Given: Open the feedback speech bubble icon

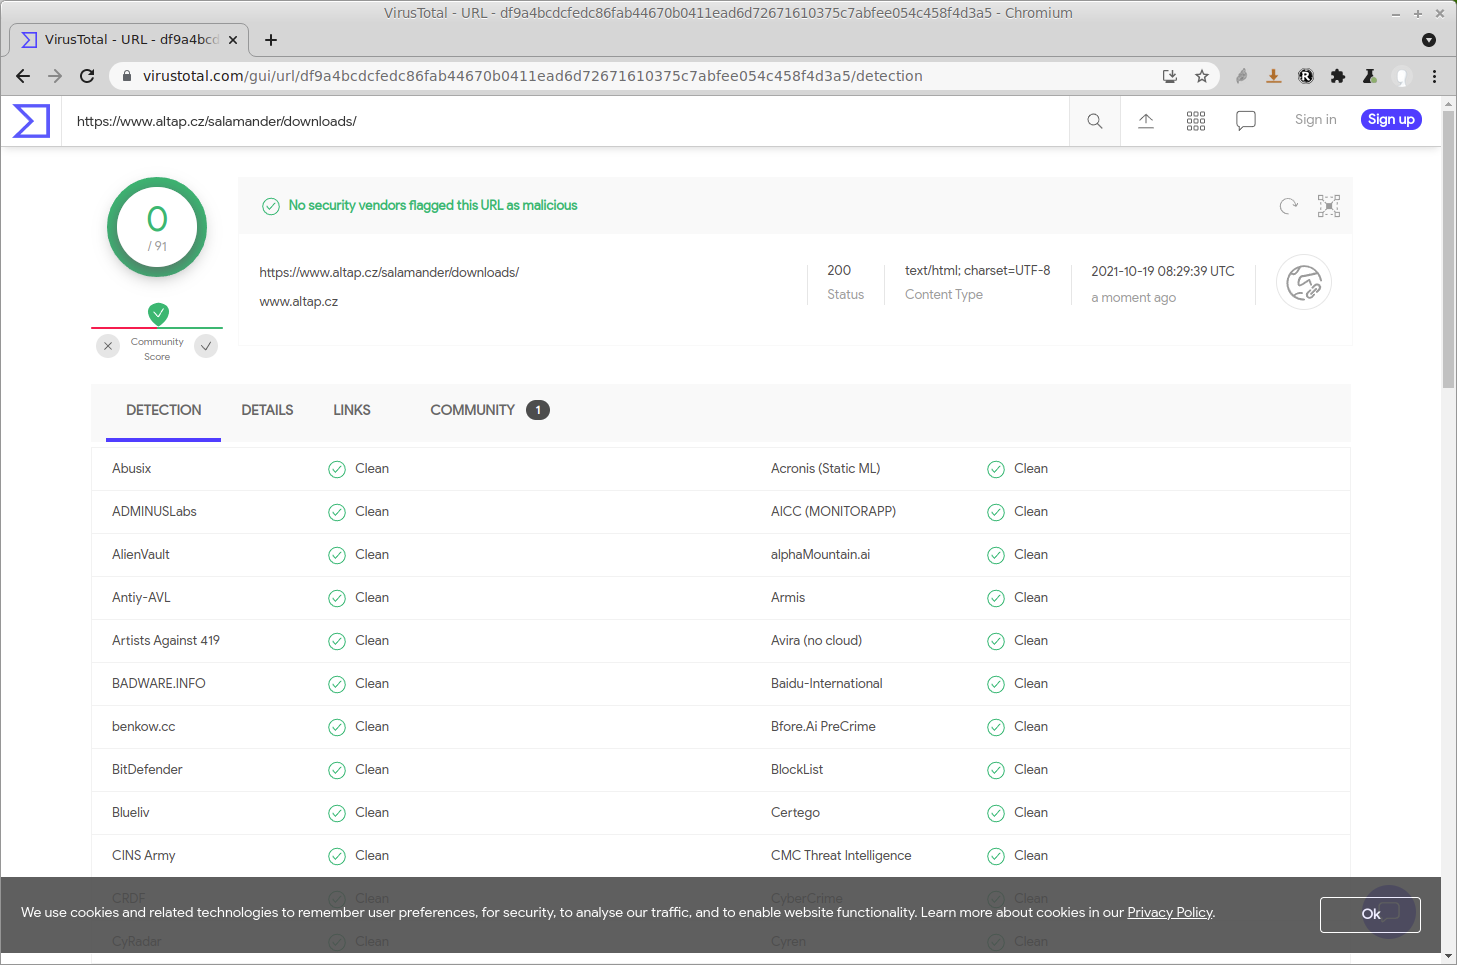Looking at the screenshot, I should coord(1245,120).
